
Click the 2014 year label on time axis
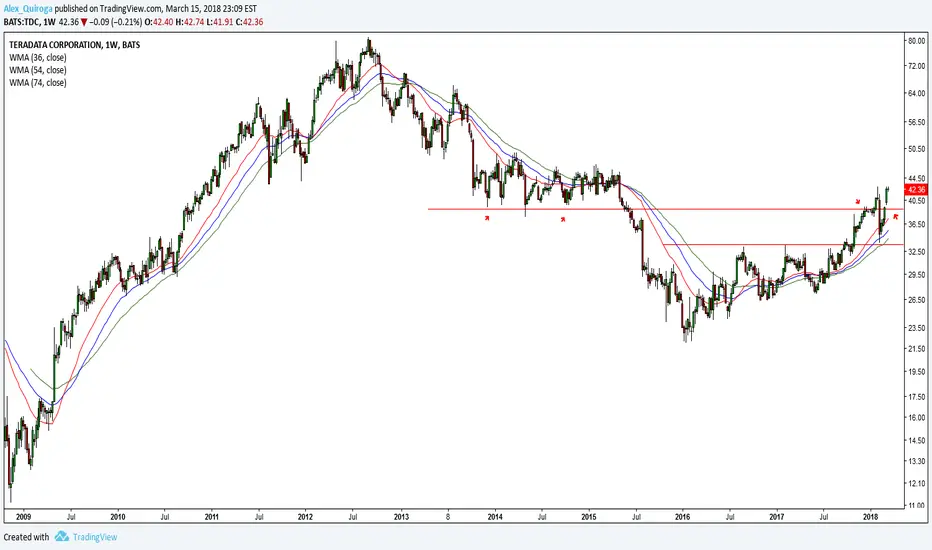click(495, 517)
